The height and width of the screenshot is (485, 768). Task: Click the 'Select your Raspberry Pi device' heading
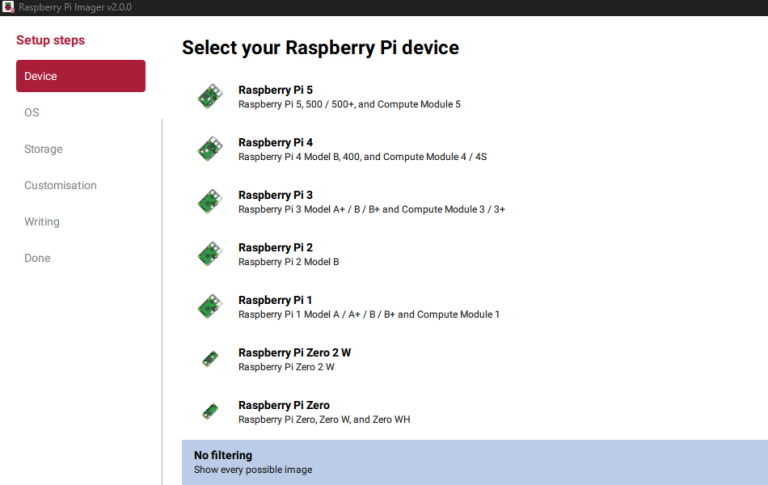pos(320,48)
